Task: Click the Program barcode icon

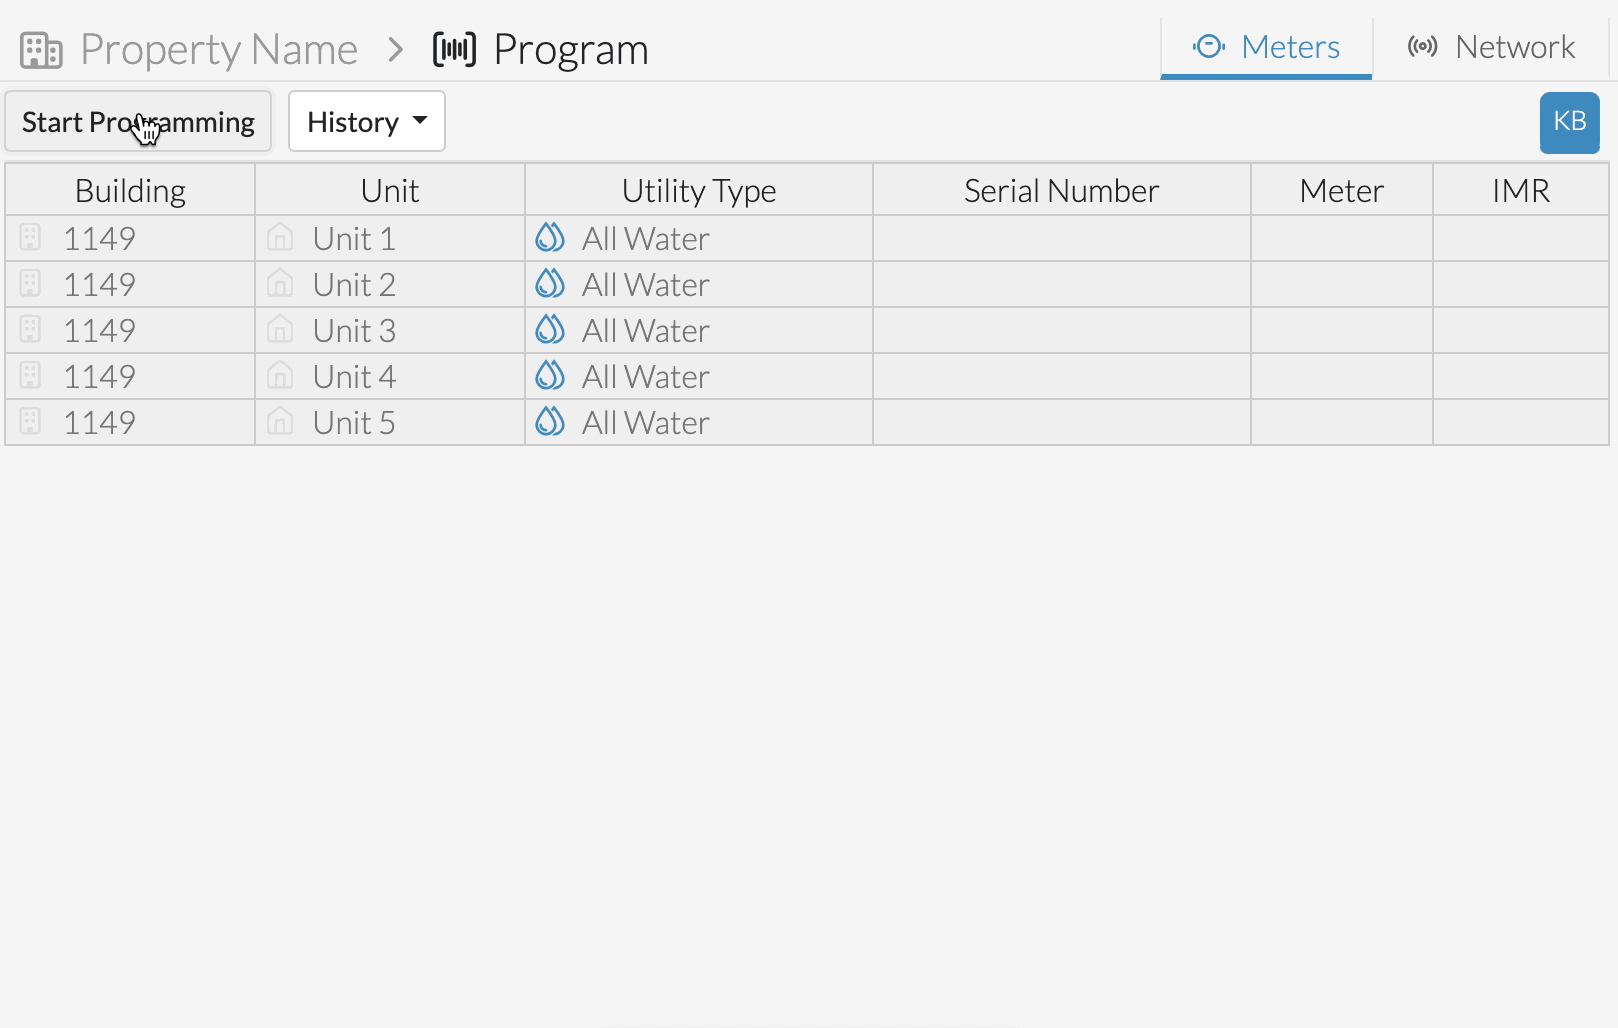Action: click(x=454, y=49)
